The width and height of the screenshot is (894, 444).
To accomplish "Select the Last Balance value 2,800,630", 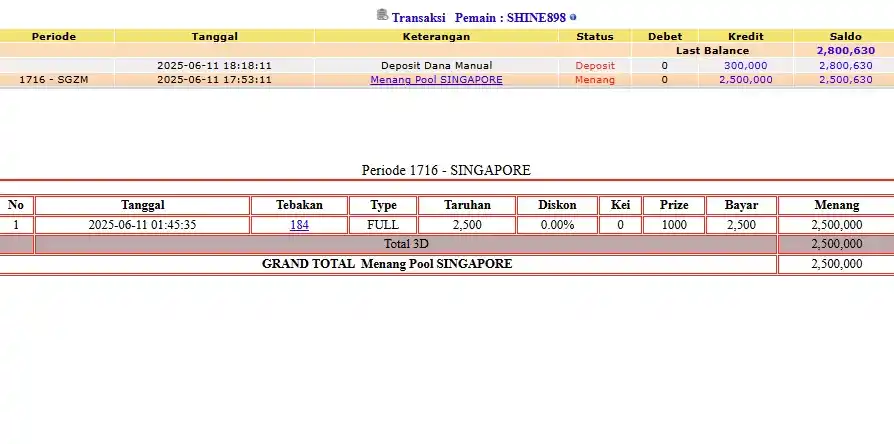I will pos(846,51).
